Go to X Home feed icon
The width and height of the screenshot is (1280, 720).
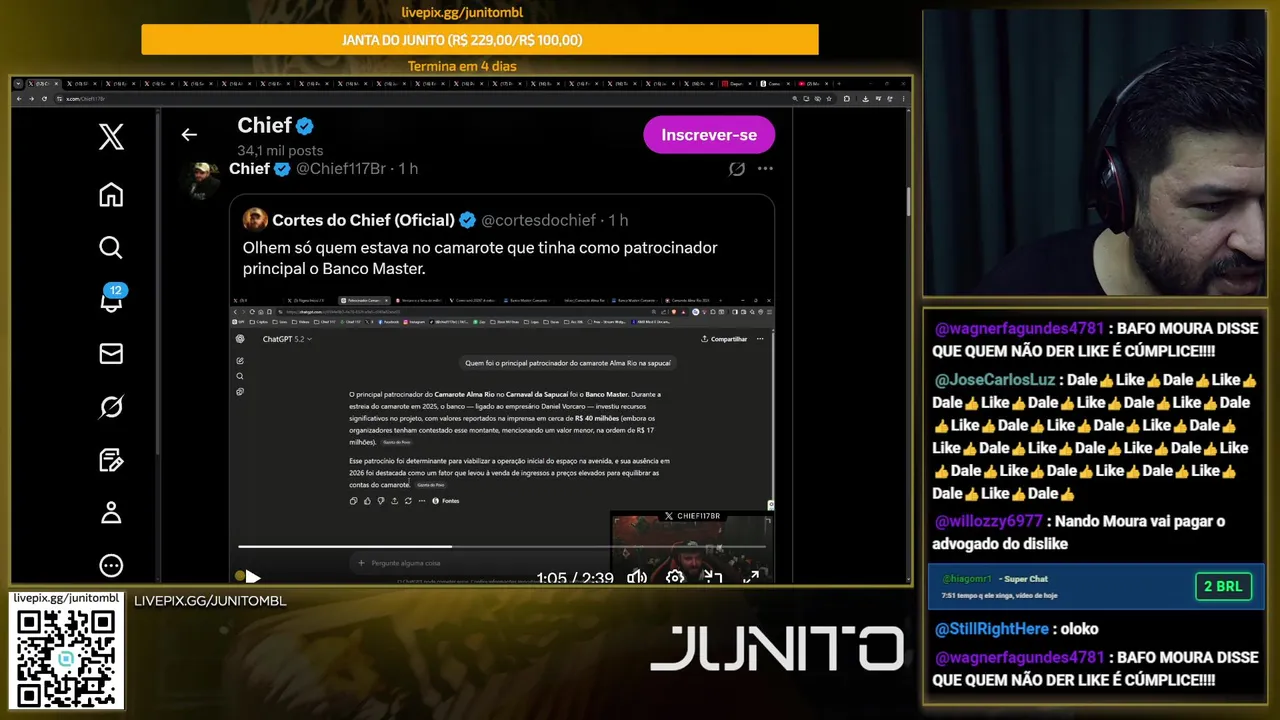click(x=111, y=194)
